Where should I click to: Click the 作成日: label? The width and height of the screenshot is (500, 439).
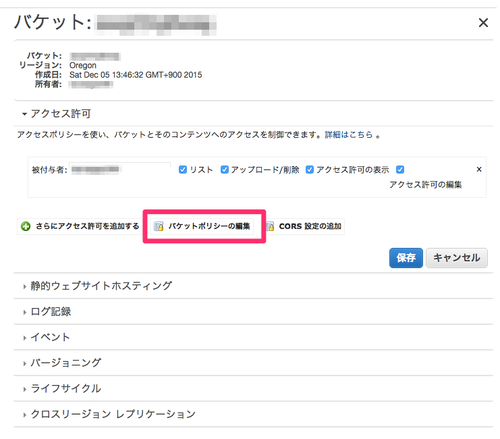click(x=48, y=75)
